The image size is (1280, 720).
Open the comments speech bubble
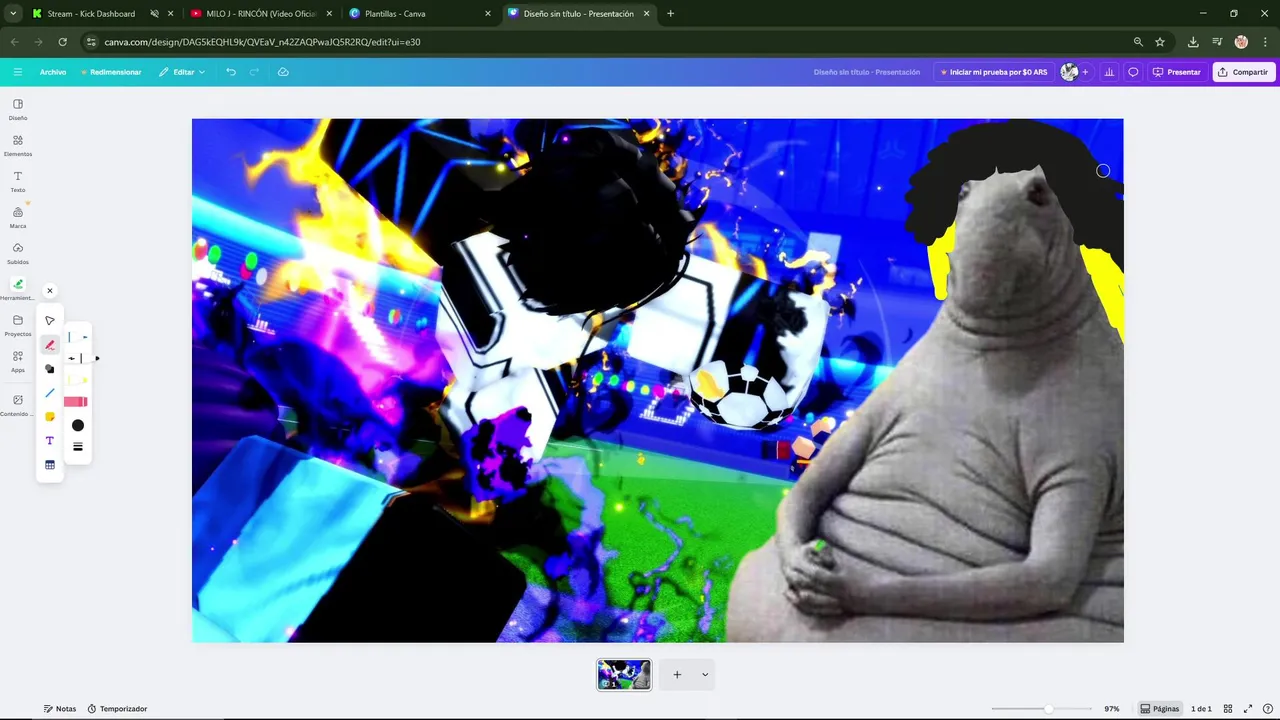pos(1133,72)
